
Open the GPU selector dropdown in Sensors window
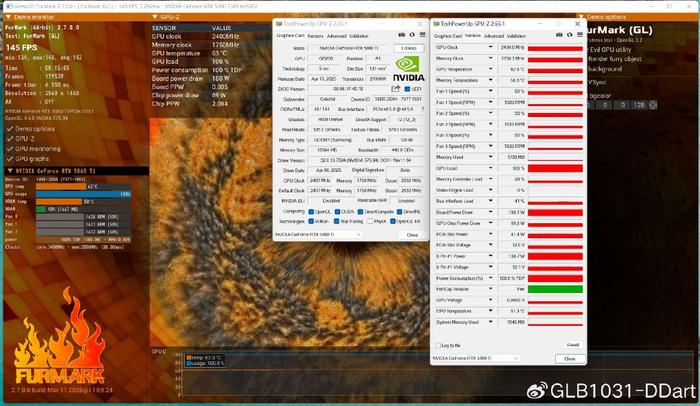pos(476,358)
